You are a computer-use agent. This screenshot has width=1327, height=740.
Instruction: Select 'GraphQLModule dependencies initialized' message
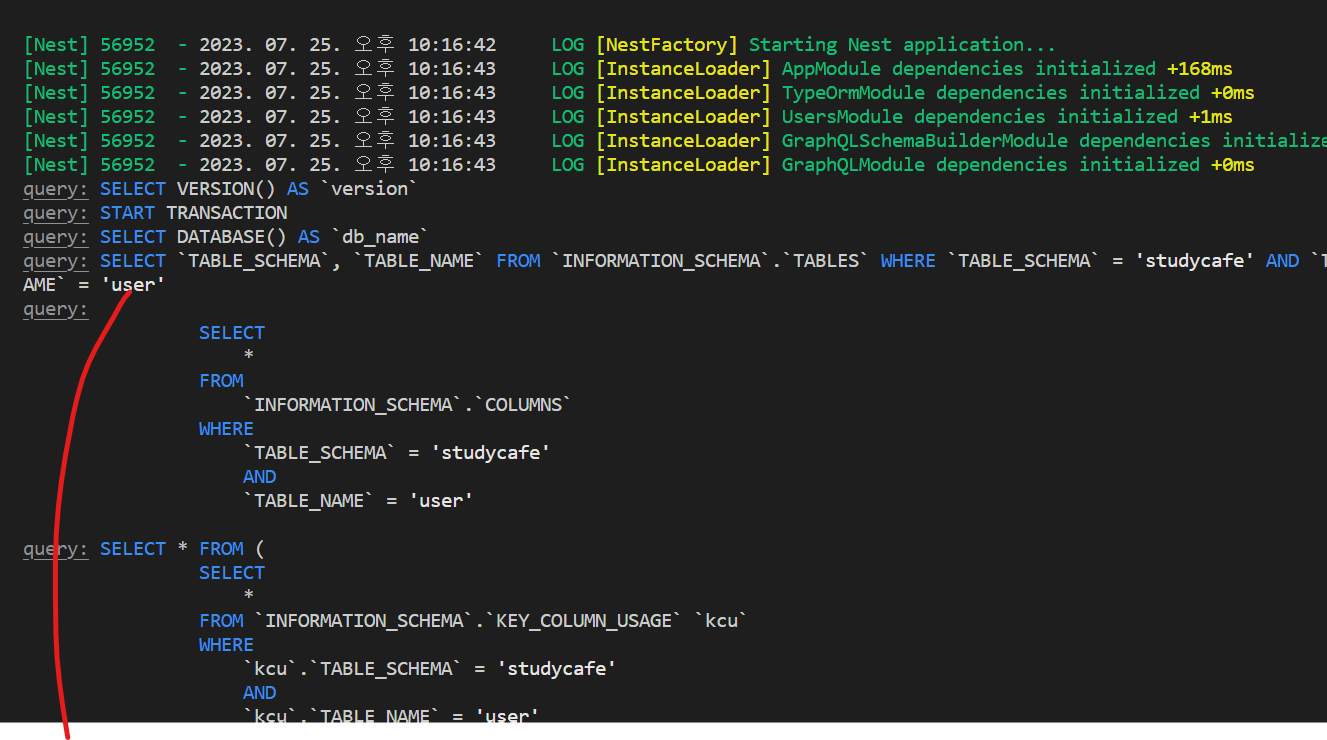pyautogui.click(x=991, y=165)
